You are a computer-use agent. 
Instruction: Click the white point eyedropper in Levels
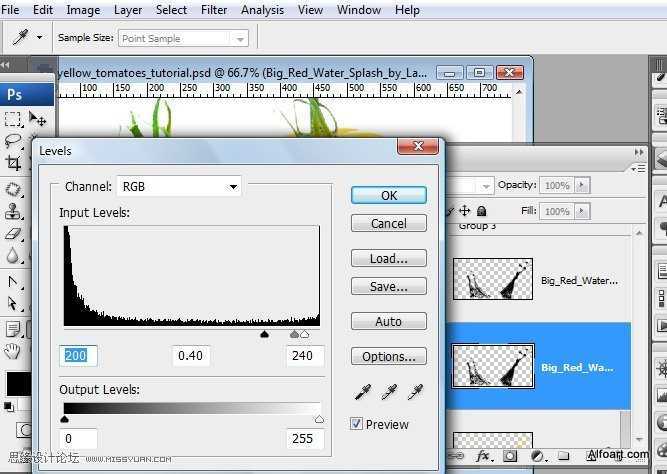[416, 392]
